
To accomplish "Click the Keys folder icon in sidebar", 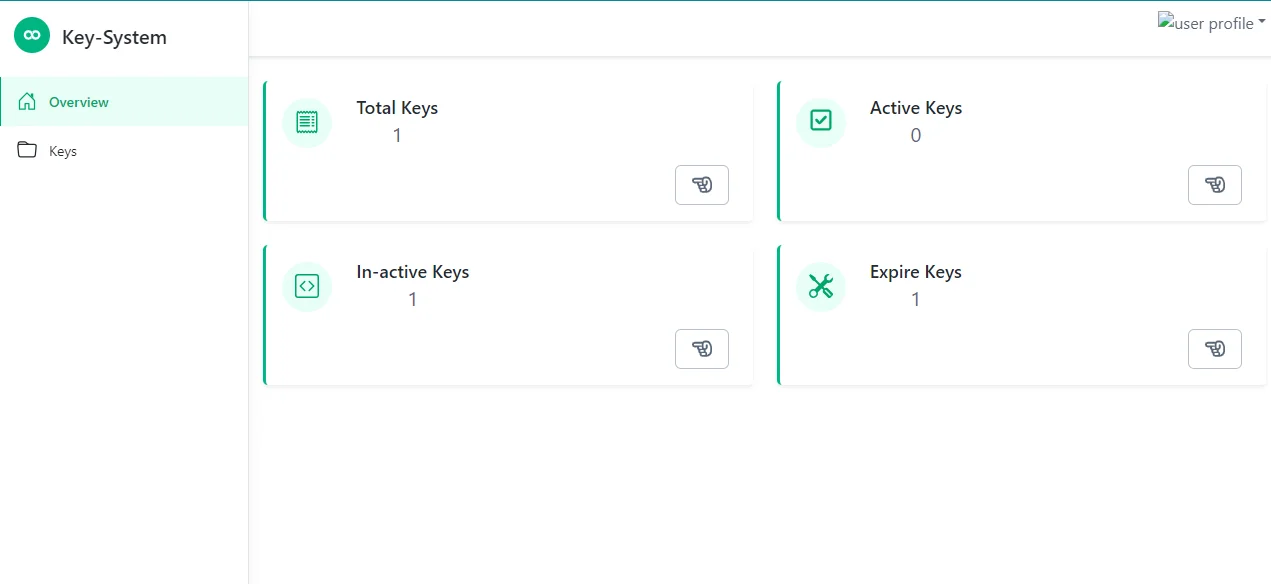I will (x=27, y=151).
